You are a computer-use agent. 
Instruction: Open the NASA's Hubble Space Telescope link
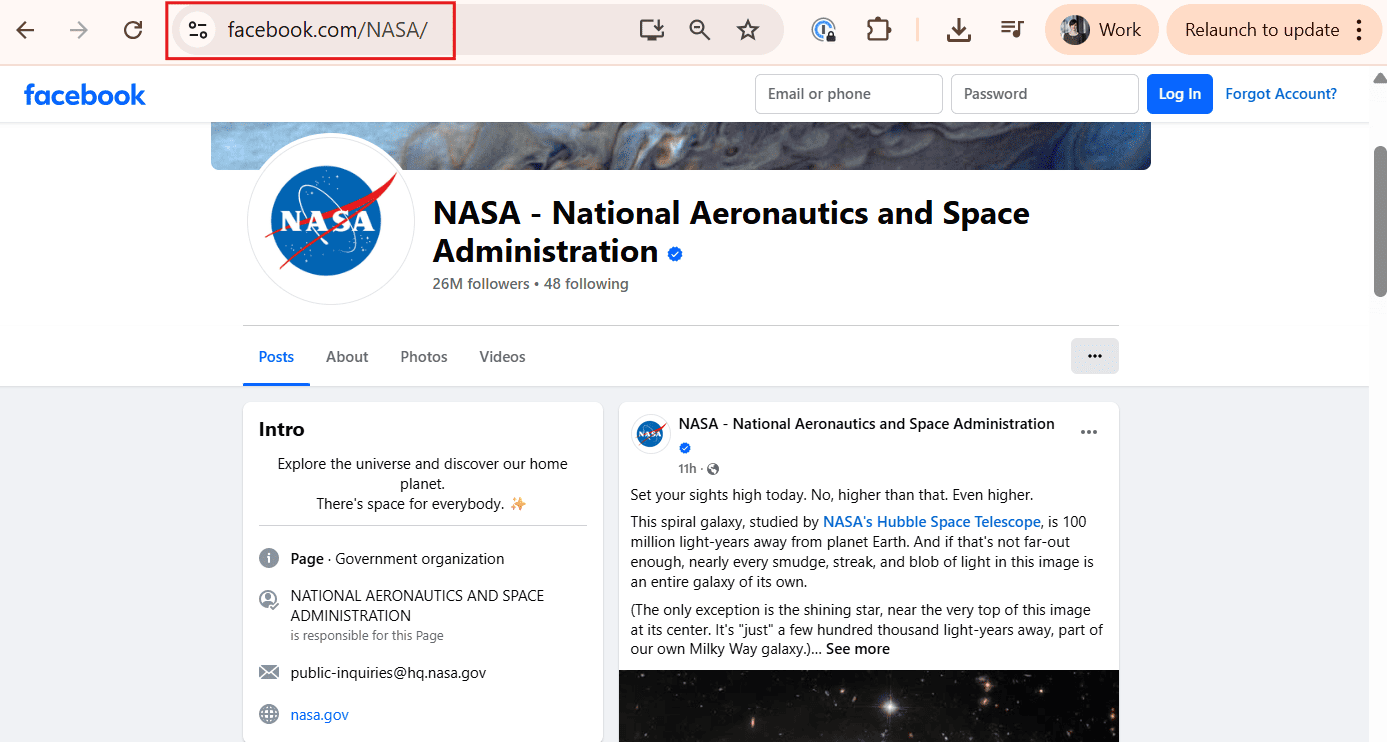(x=931, y=521)
